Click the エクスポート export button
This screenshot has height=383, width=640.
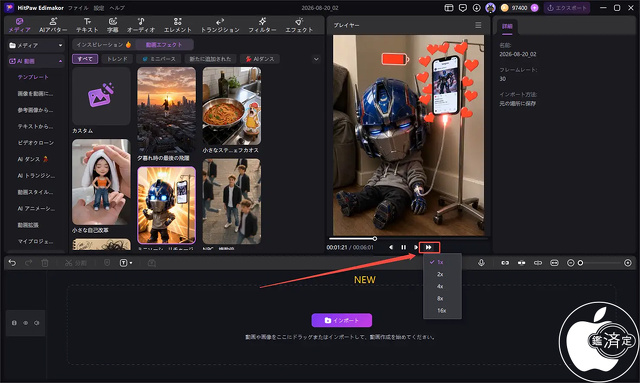pos(567,8)
